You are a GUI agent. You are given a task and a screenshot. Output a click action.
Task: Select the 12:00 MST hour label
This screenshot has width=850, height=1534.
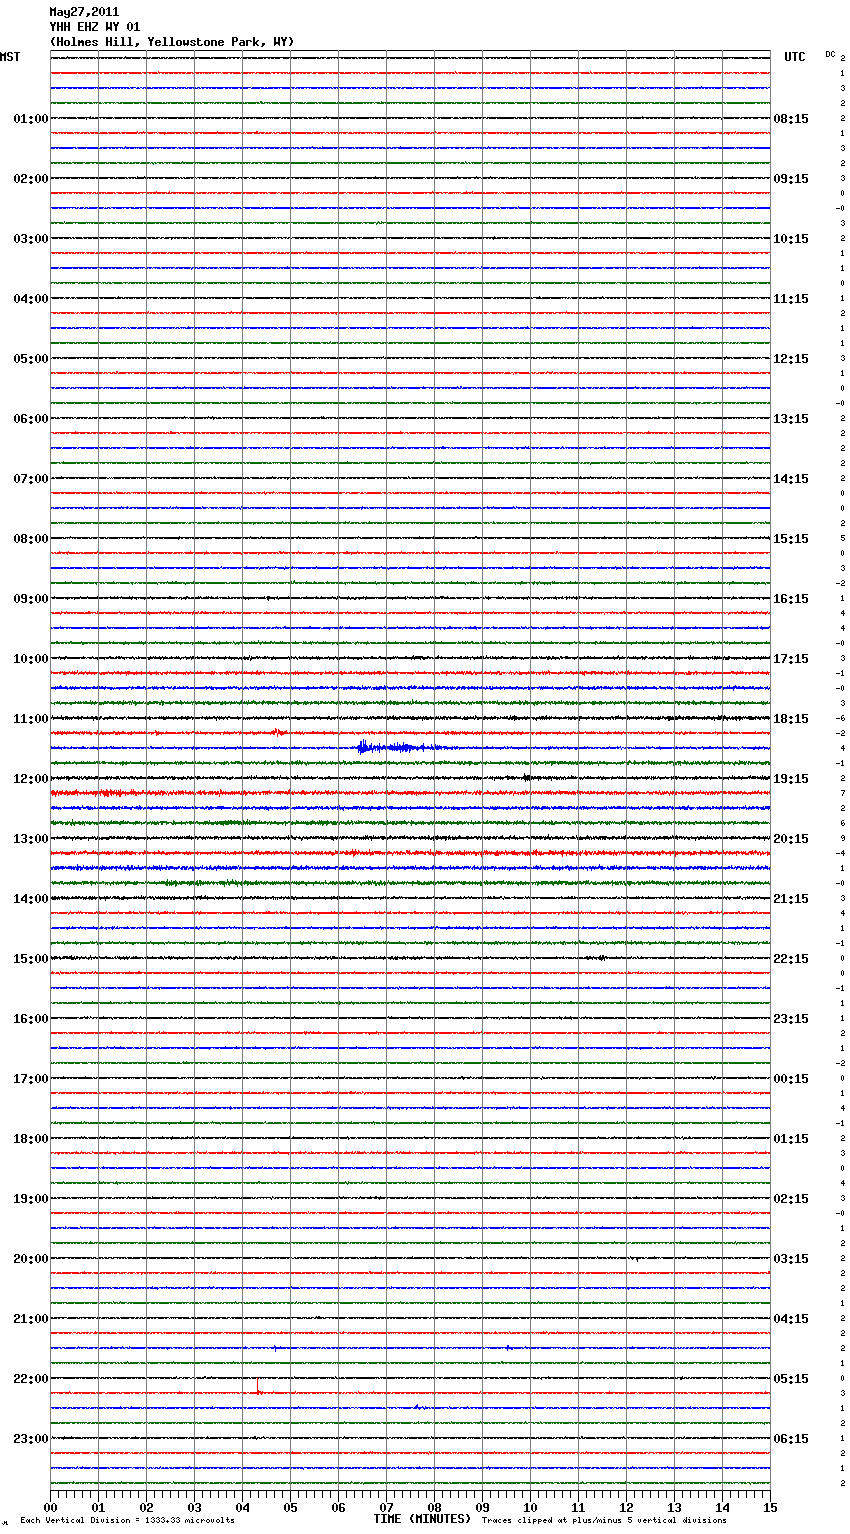(x=30, y=779)
